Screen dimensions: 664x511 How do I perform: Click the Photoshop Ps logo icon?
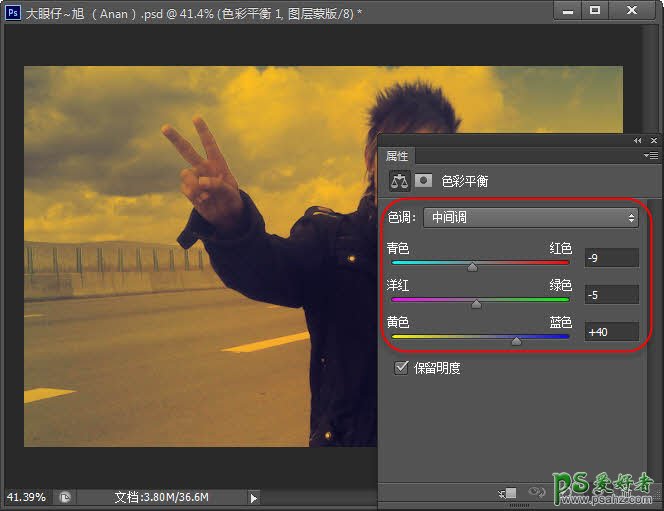pos(12,11)
